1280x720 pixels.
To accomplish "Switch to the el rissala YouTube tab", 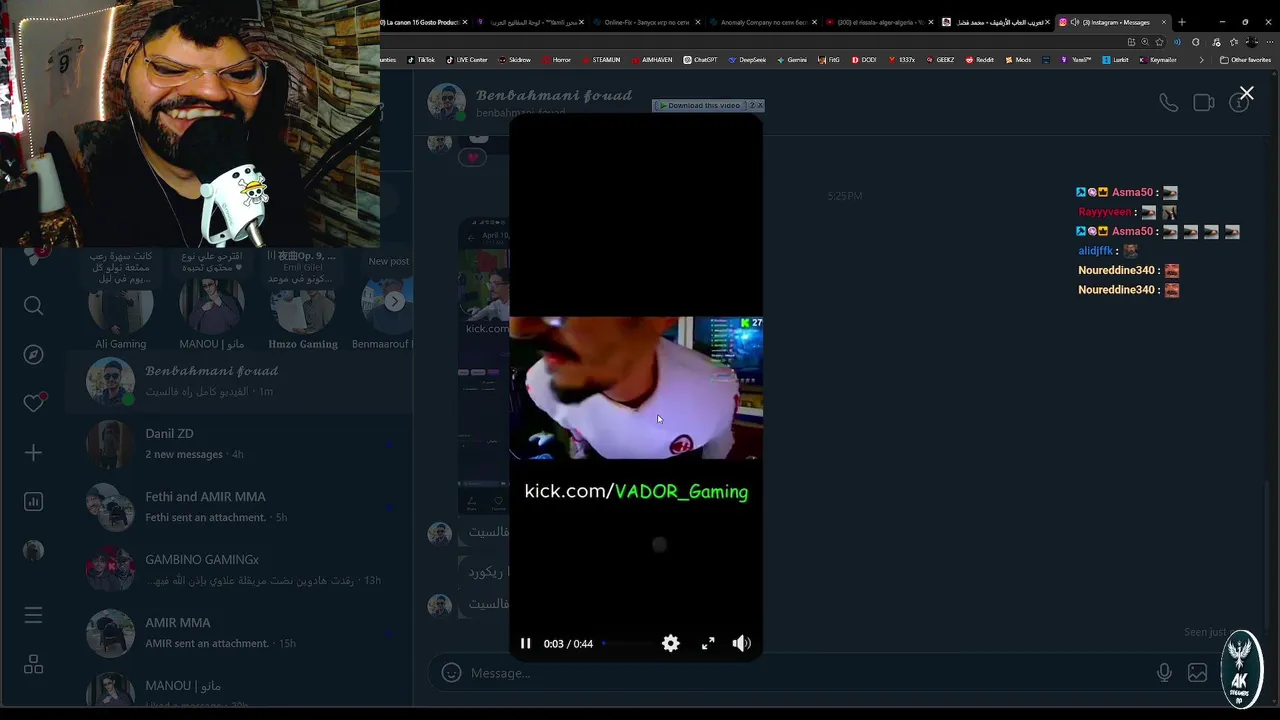I will coord(879,22).
